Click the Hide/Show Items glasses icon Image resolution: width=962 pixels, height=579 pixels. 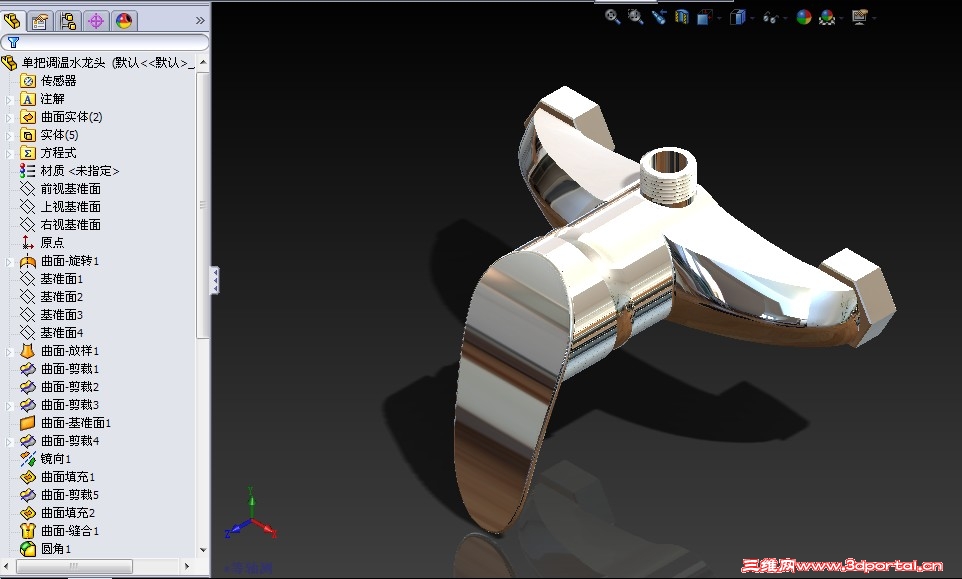pos(769,18)
